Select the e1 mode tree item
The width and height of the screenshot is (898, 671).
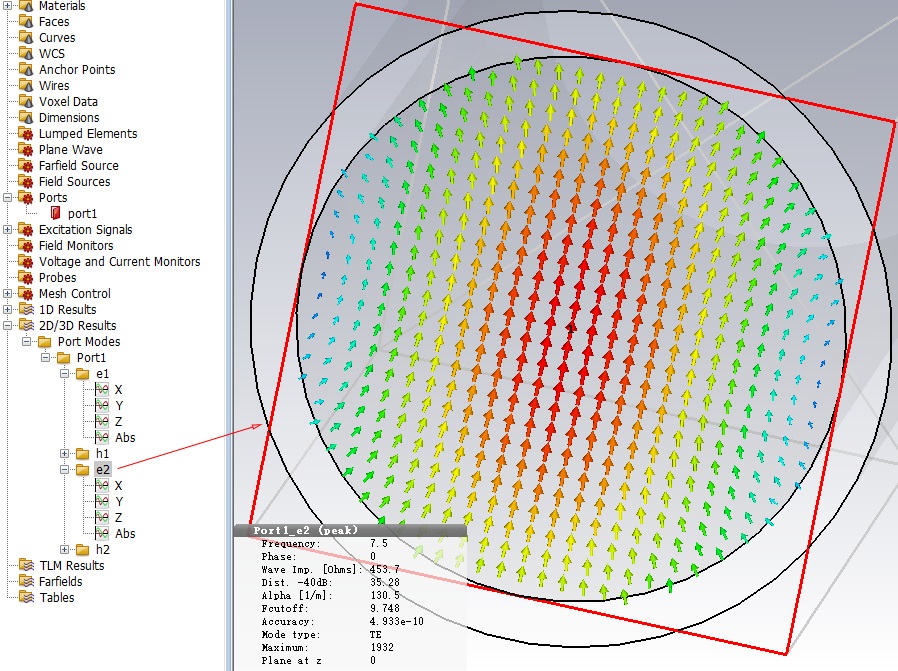click(x=102, y=374)
